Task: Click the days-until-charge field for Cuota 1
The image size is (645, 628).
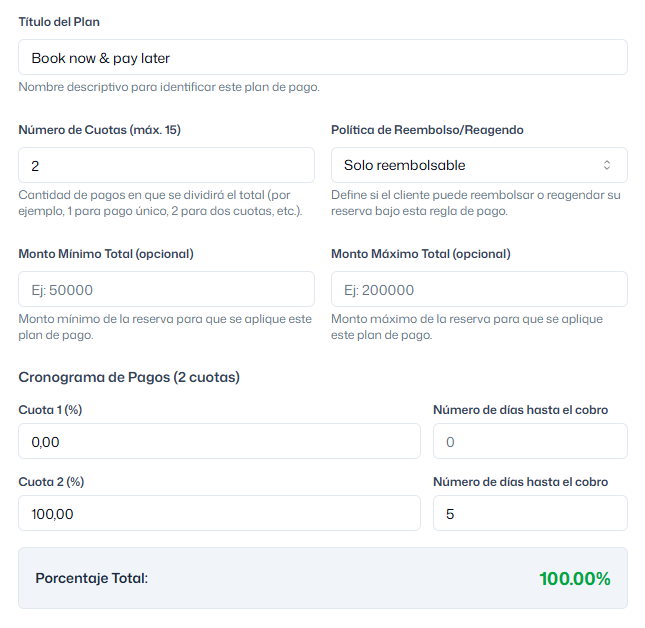Action: coord(530,441)
